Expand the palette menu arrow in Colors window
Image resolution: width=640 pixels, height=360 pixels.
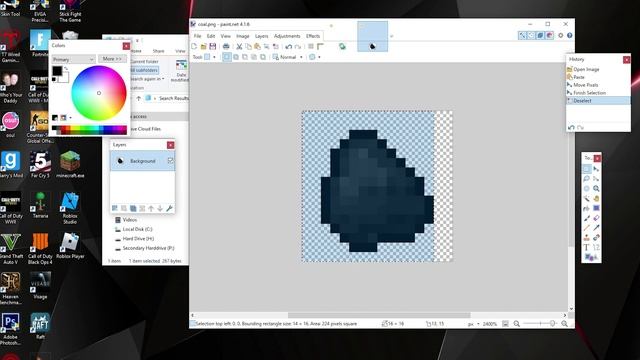coord(71,118)
